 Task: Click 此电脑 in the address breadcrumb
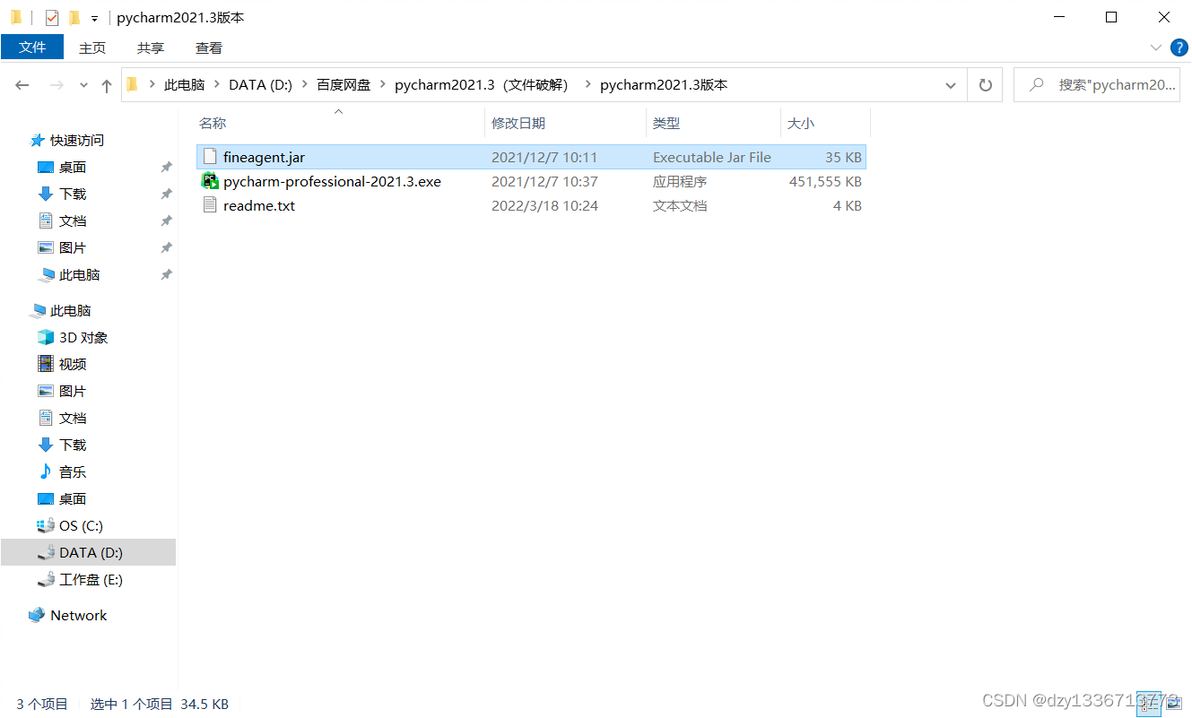[184, 85]
